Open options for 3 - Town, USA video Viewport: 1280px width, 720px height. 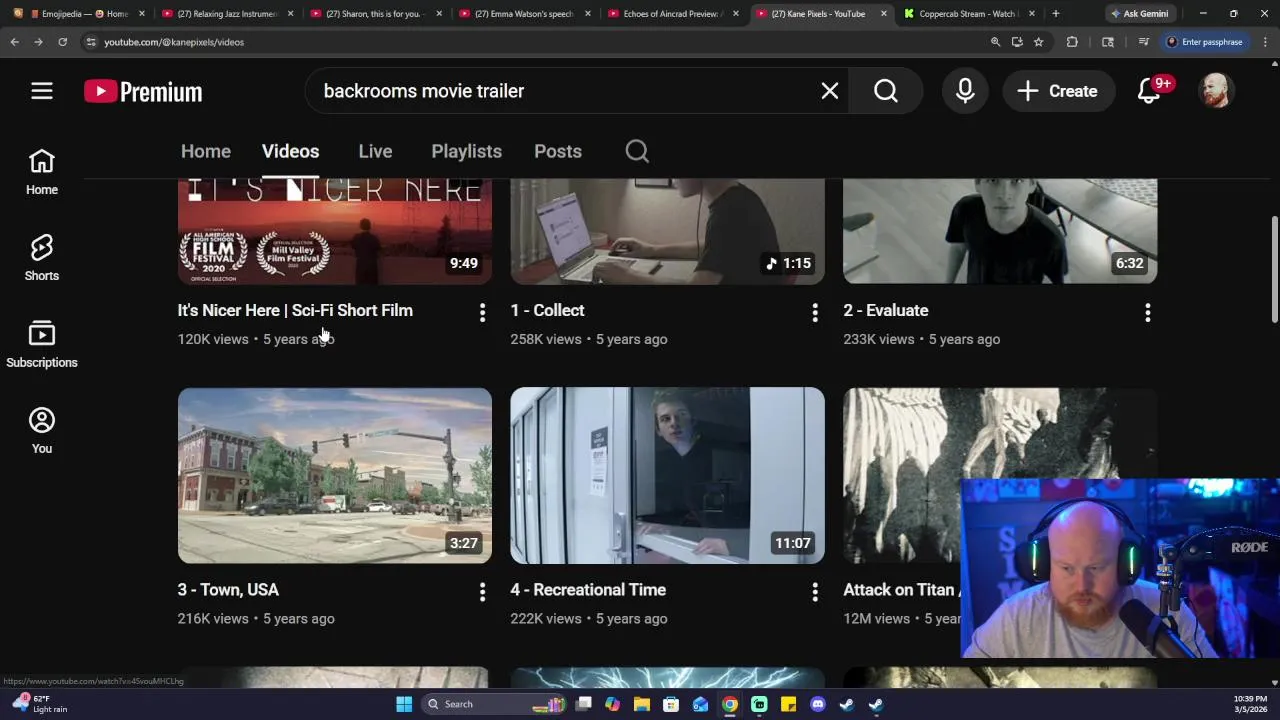pyautogui.click(x=482, y=592)
